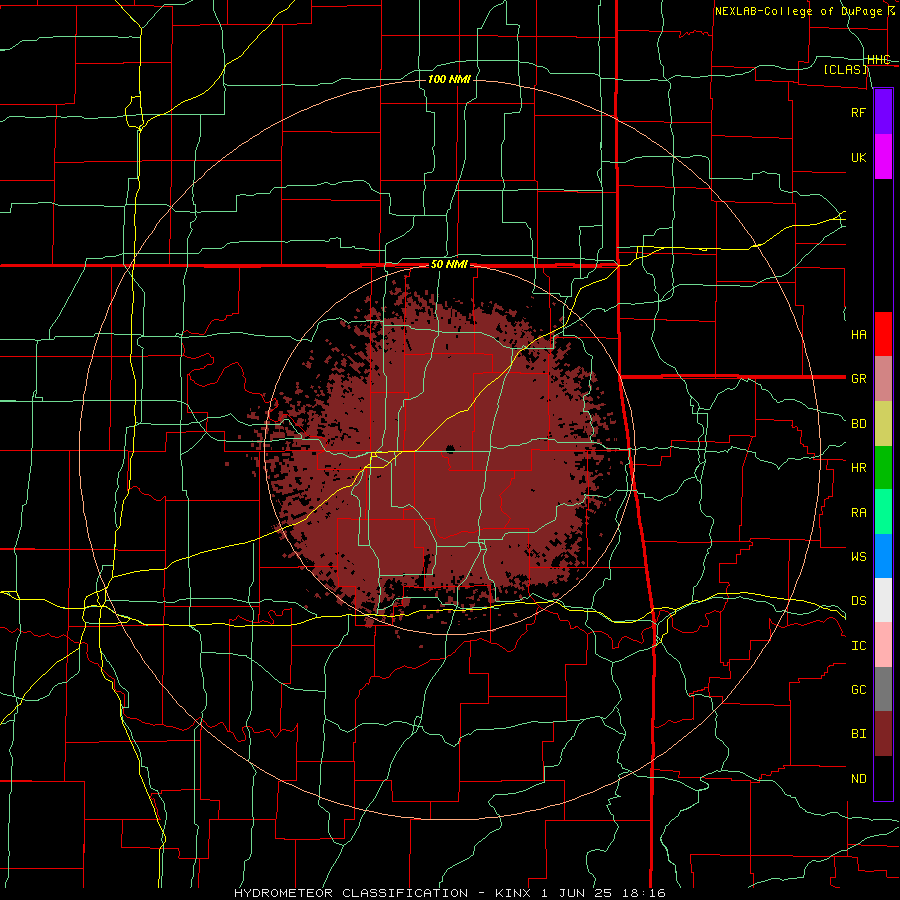The height and width of the screenshot is (900, 900).
Task: Click the black radar site dot
Action: (450, 449)
